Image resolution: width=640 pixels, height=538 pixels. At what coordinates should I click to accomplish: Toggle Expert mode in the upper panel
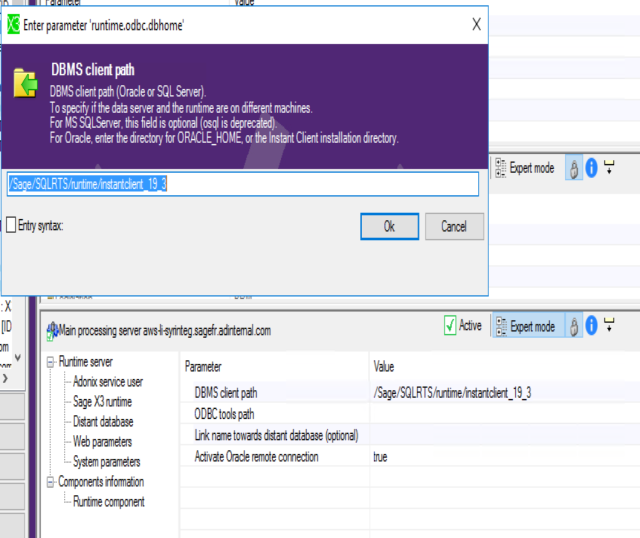click(x=524, y=168)
